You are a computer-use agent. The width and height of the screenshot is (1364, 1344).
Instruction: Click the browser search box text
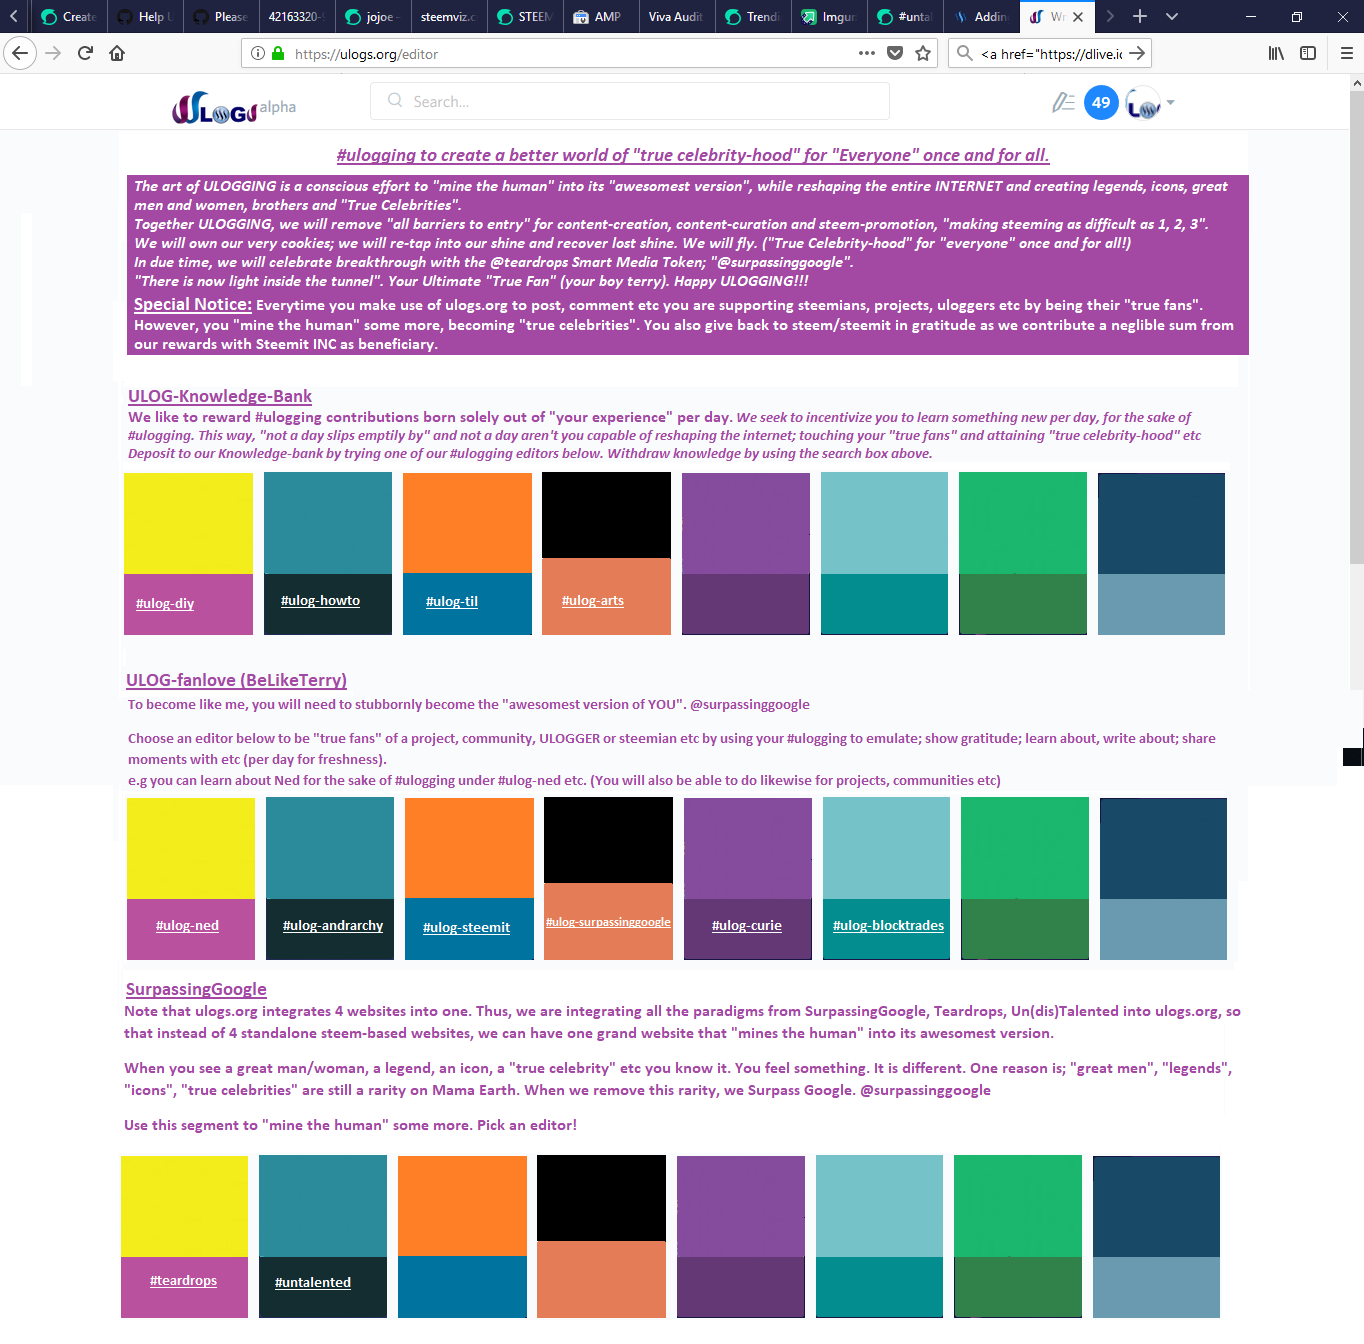pyautogui.click(x=1051, y=53)
